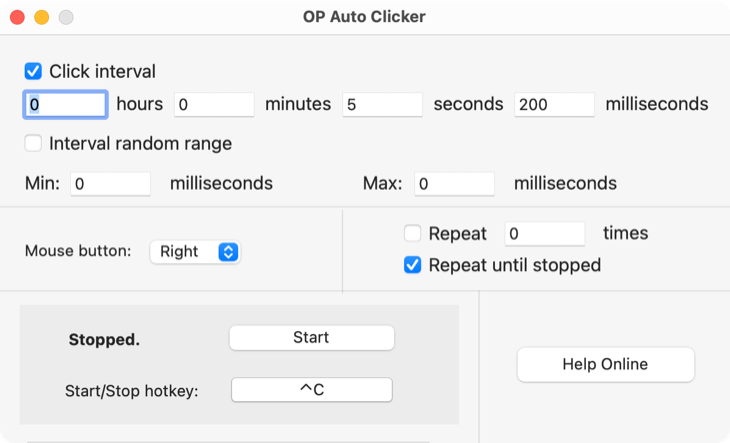
Task: Click the Stopped status label
Action: point(104,339)
